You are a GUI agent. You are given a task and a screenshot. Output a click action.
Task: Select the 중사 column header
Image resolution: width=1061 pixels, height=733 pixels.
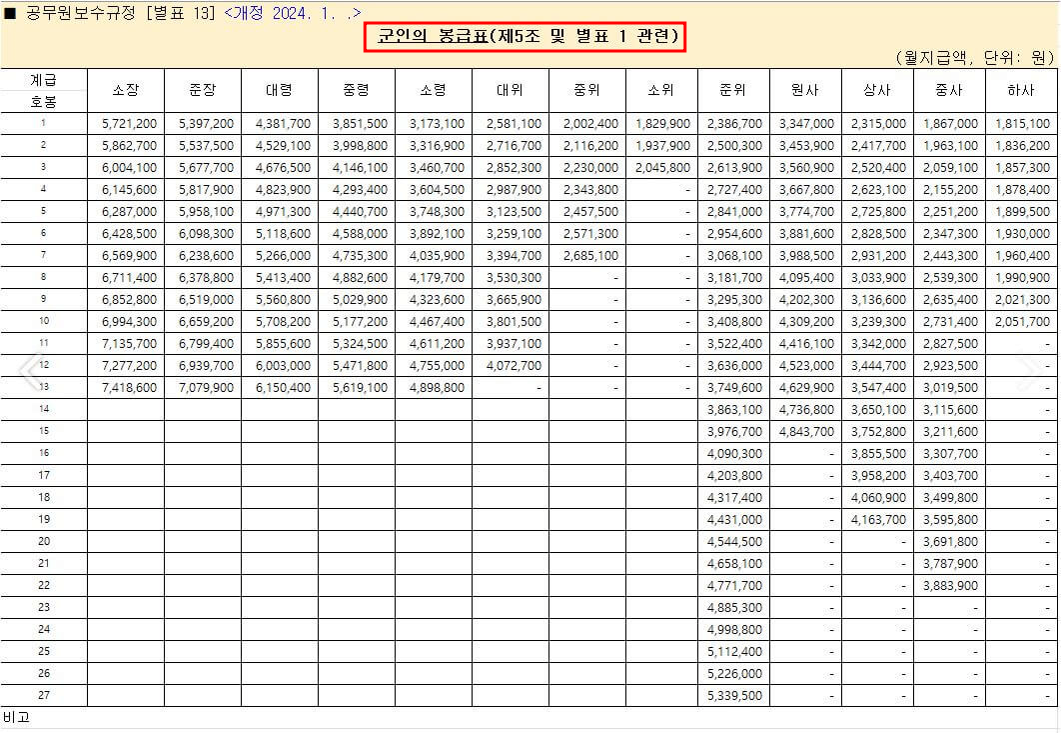[x=949, y=90]
